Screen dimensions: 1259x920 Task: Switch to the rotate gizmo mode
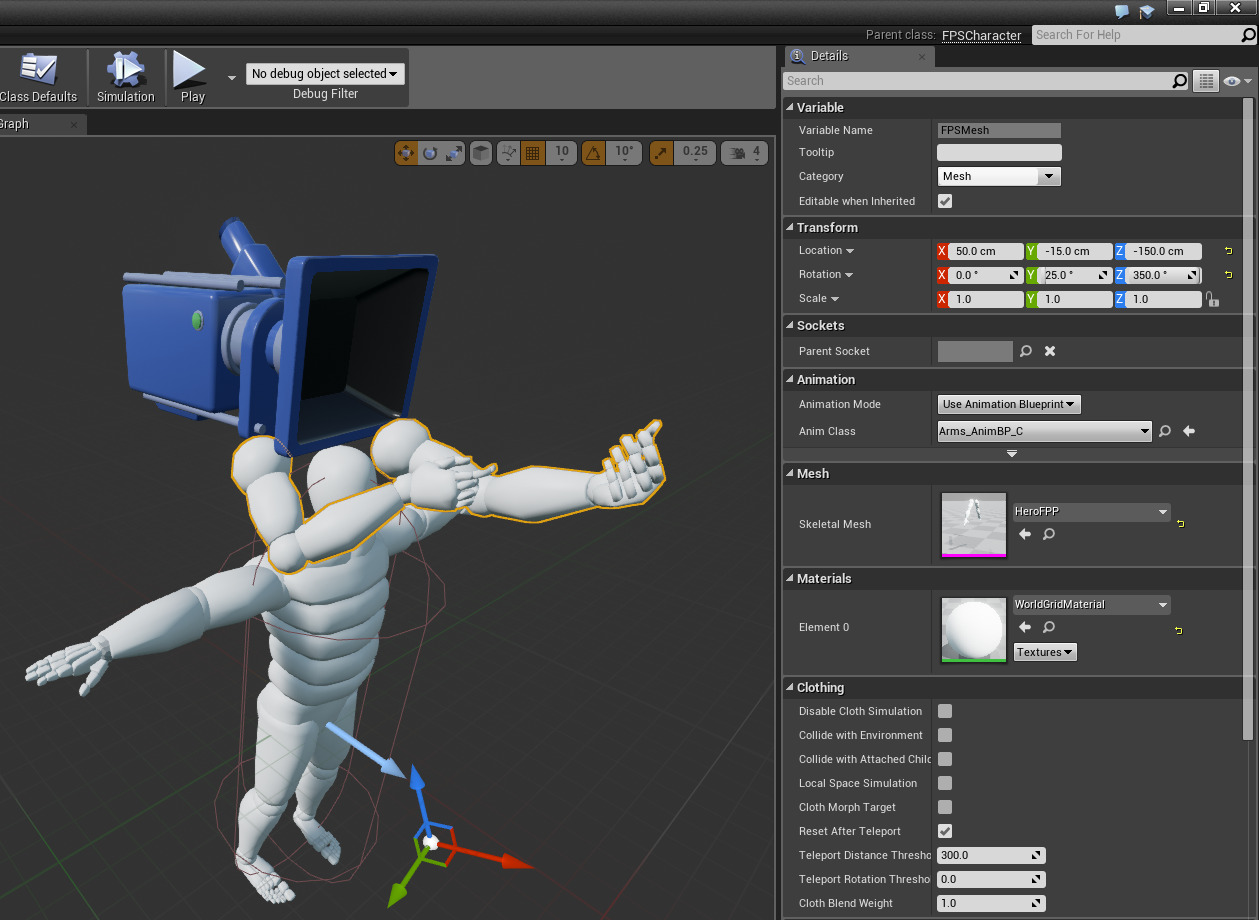point(430,153)
